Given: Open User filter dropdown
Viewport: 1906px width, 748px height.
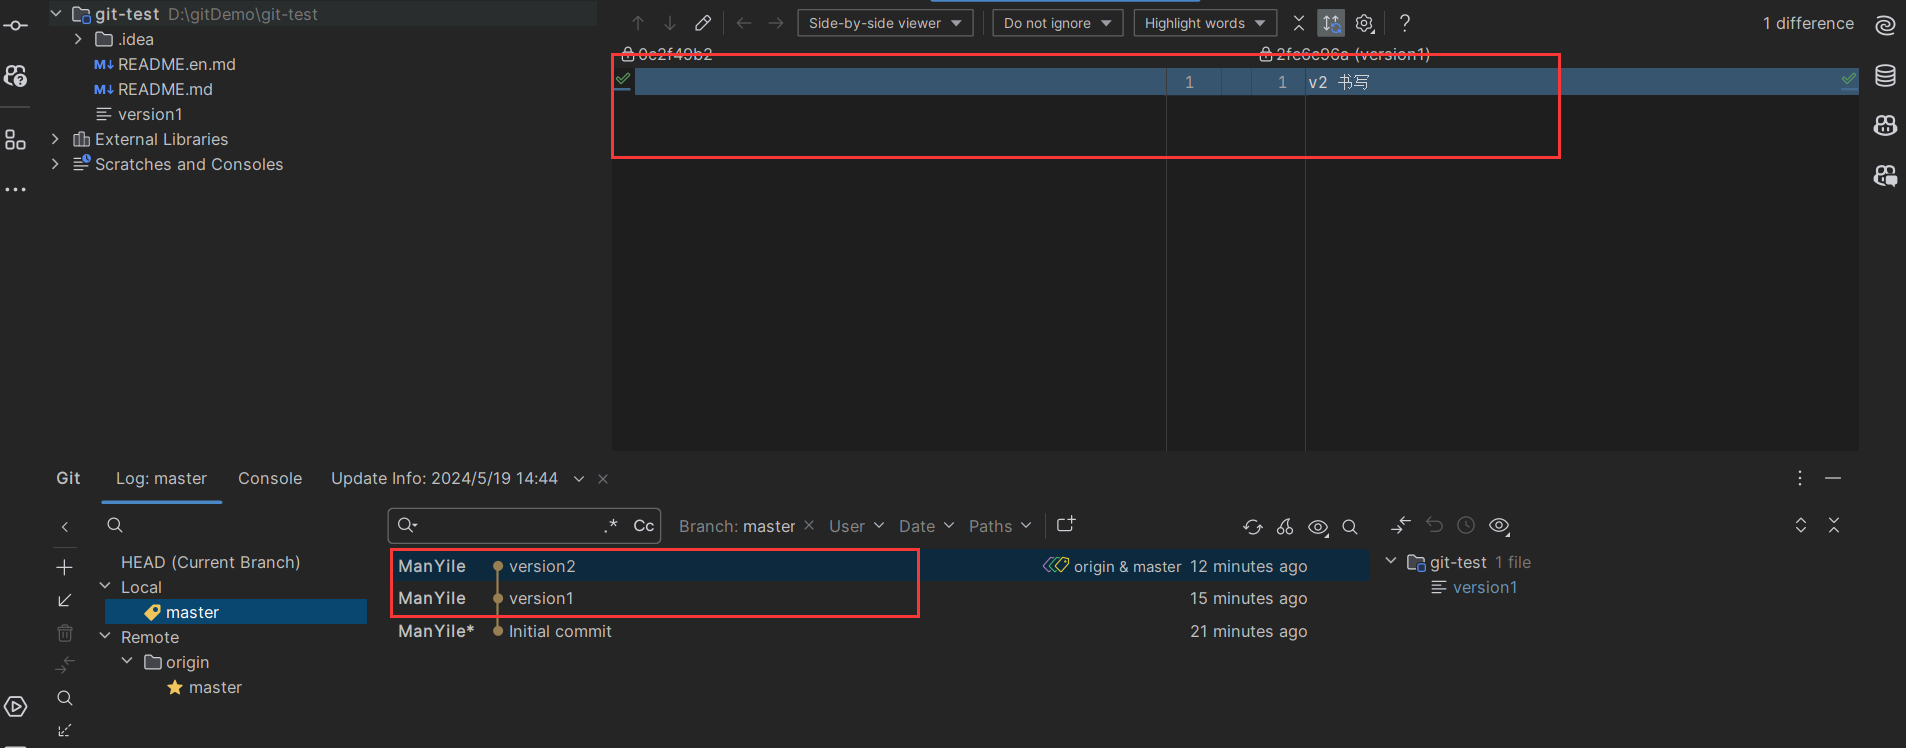Looking at the screenshot, I should [856, 526].
